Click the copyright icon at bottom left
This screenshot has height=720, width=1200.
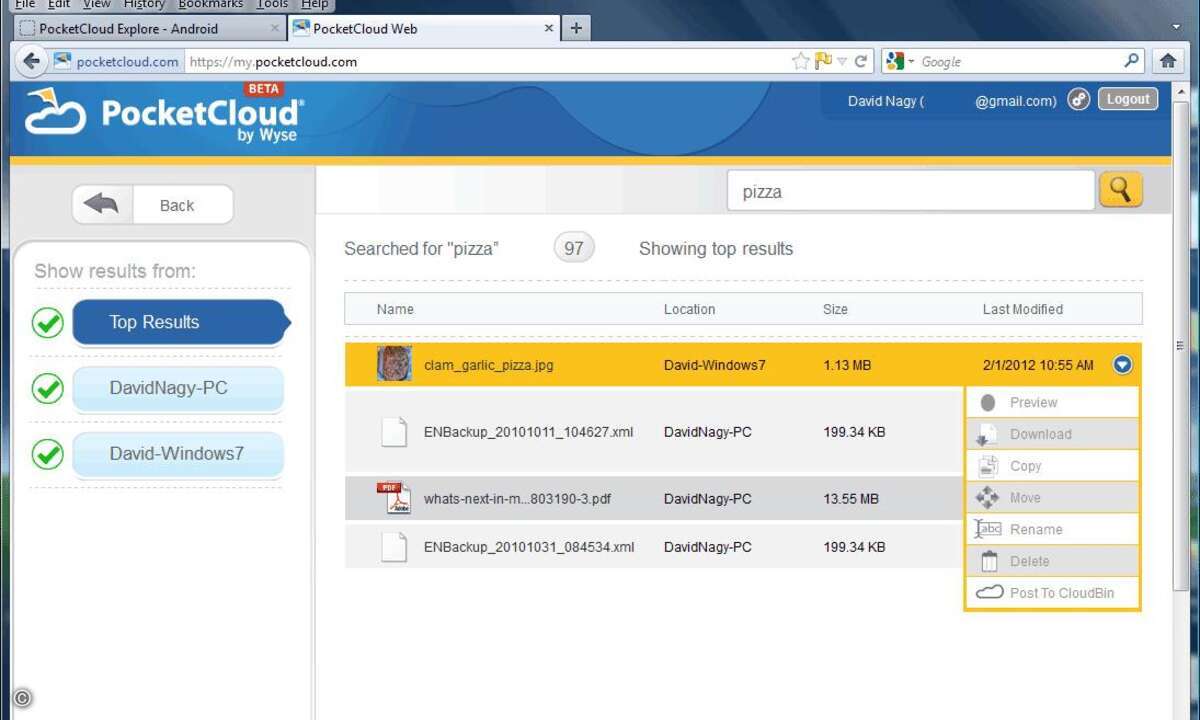23,699
